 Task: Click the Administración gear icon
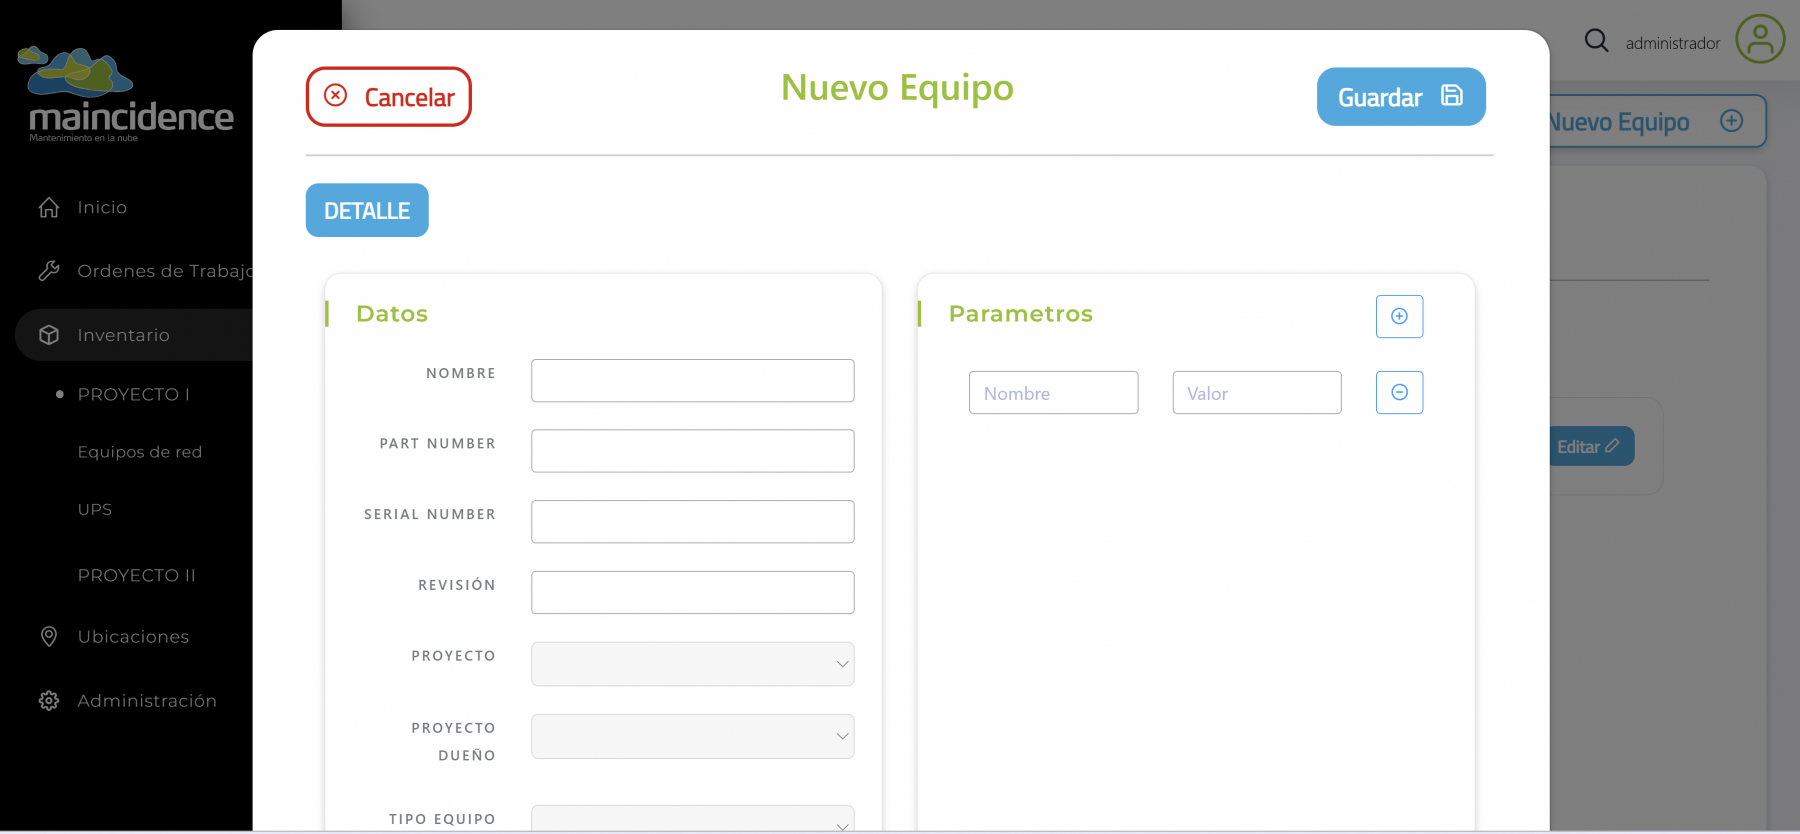49,701
